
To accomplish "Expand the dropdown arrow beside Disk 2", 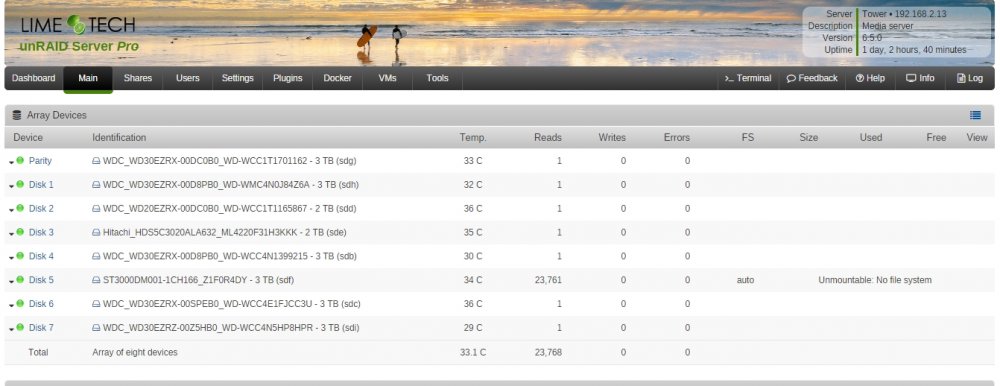I will coord(11,211).
